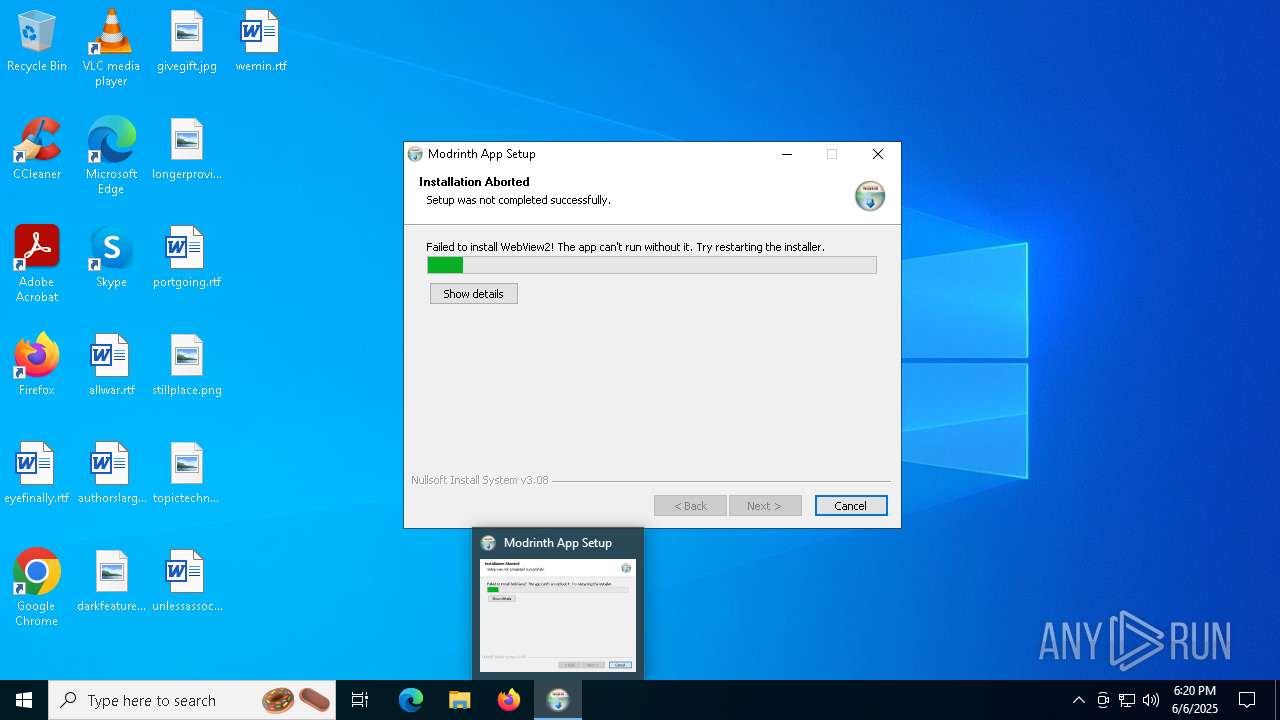Open Google Chrome desktop shortcut
The image size is (1280, 720).
click(x=37, y=588)
